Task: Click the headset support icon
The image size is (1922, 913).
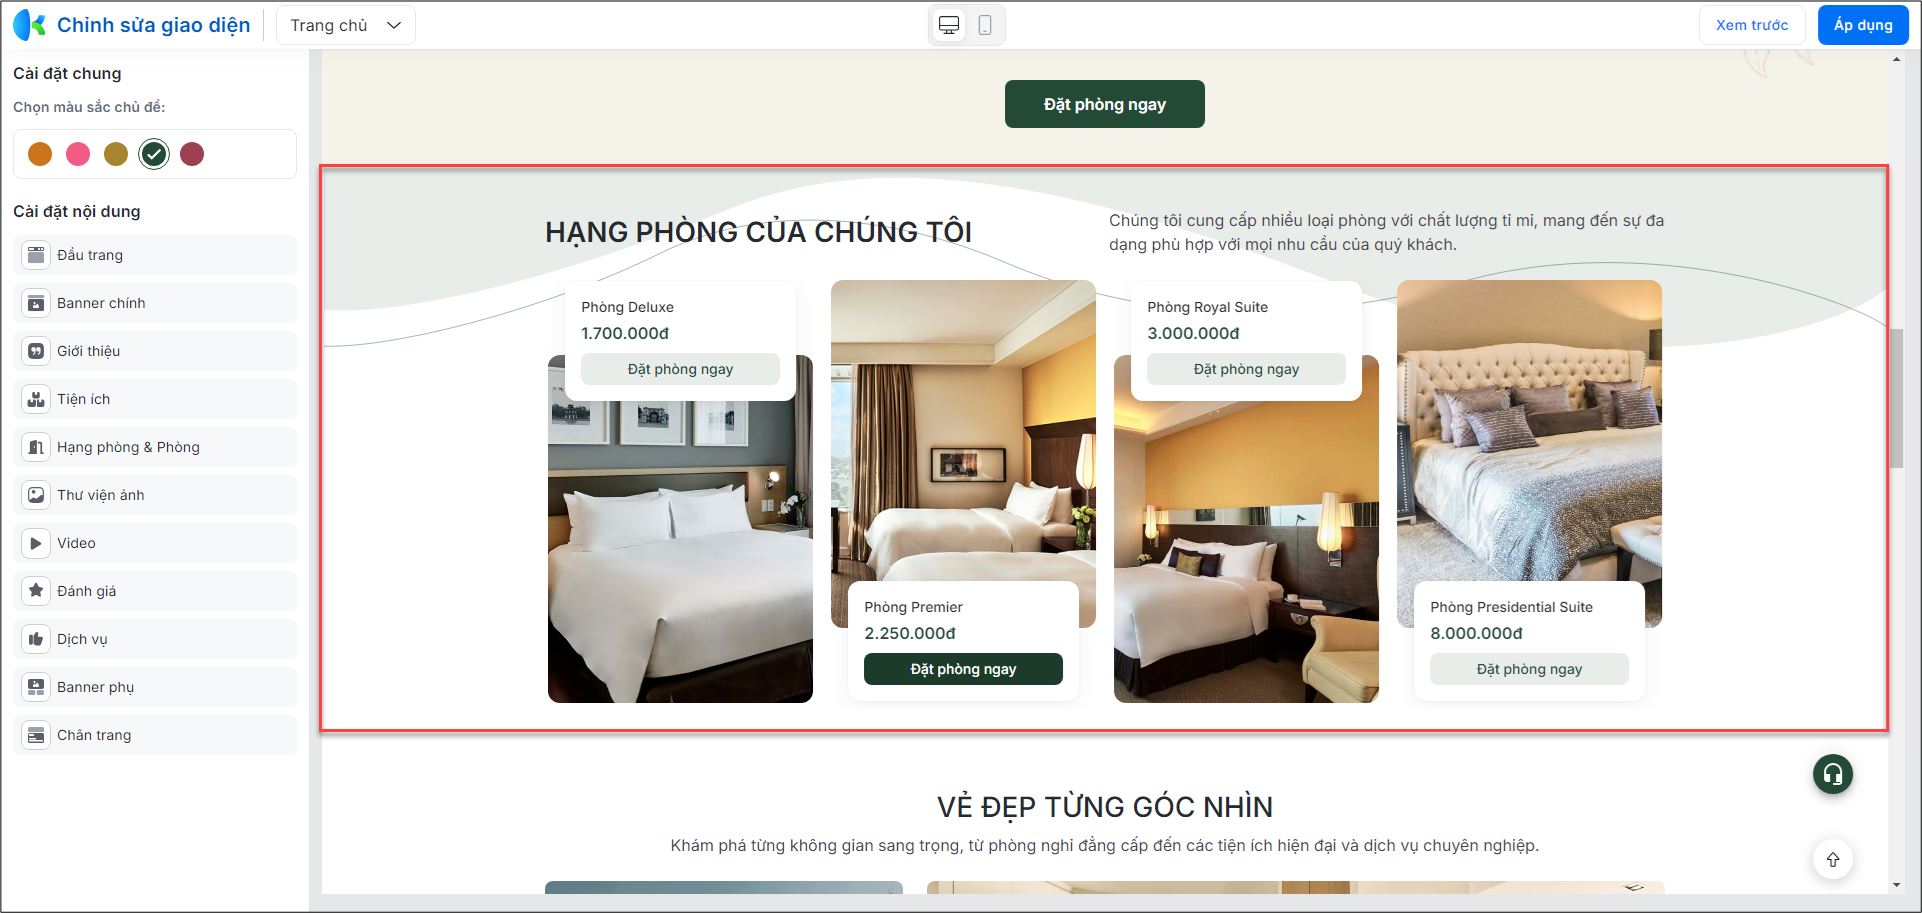Action: click(x=1833, y=774)
